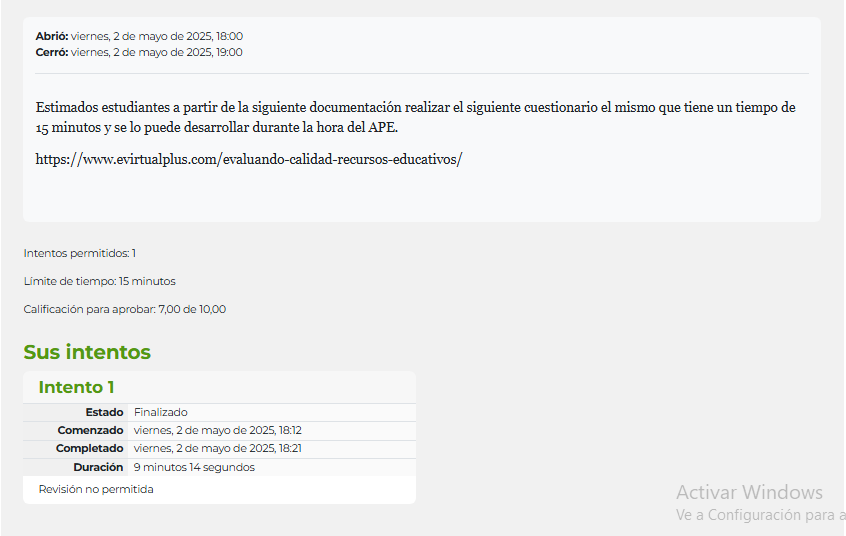This screenshot has height=536, width=846.
Task: Click the "Comenzado" row label
Action: pyautogui.click(x=91, y=430)
